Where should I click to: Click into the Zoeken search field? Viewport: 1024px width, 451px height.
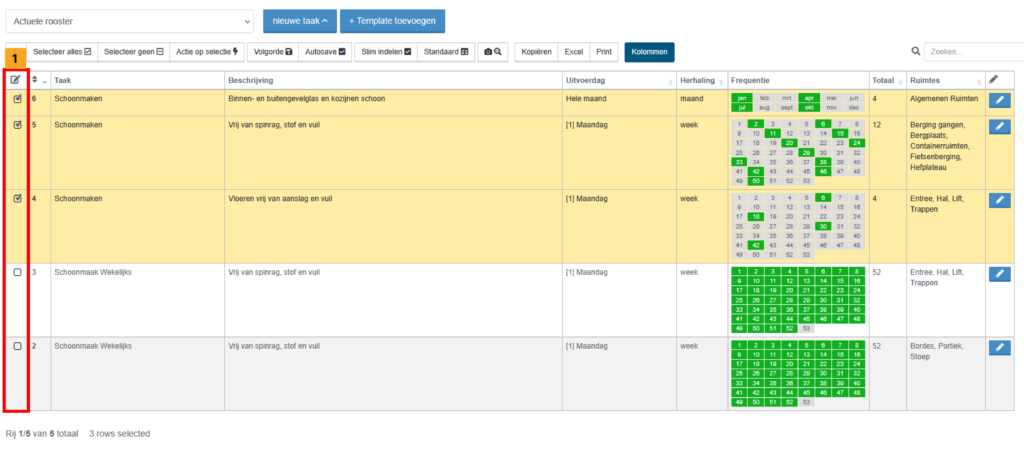970,51
